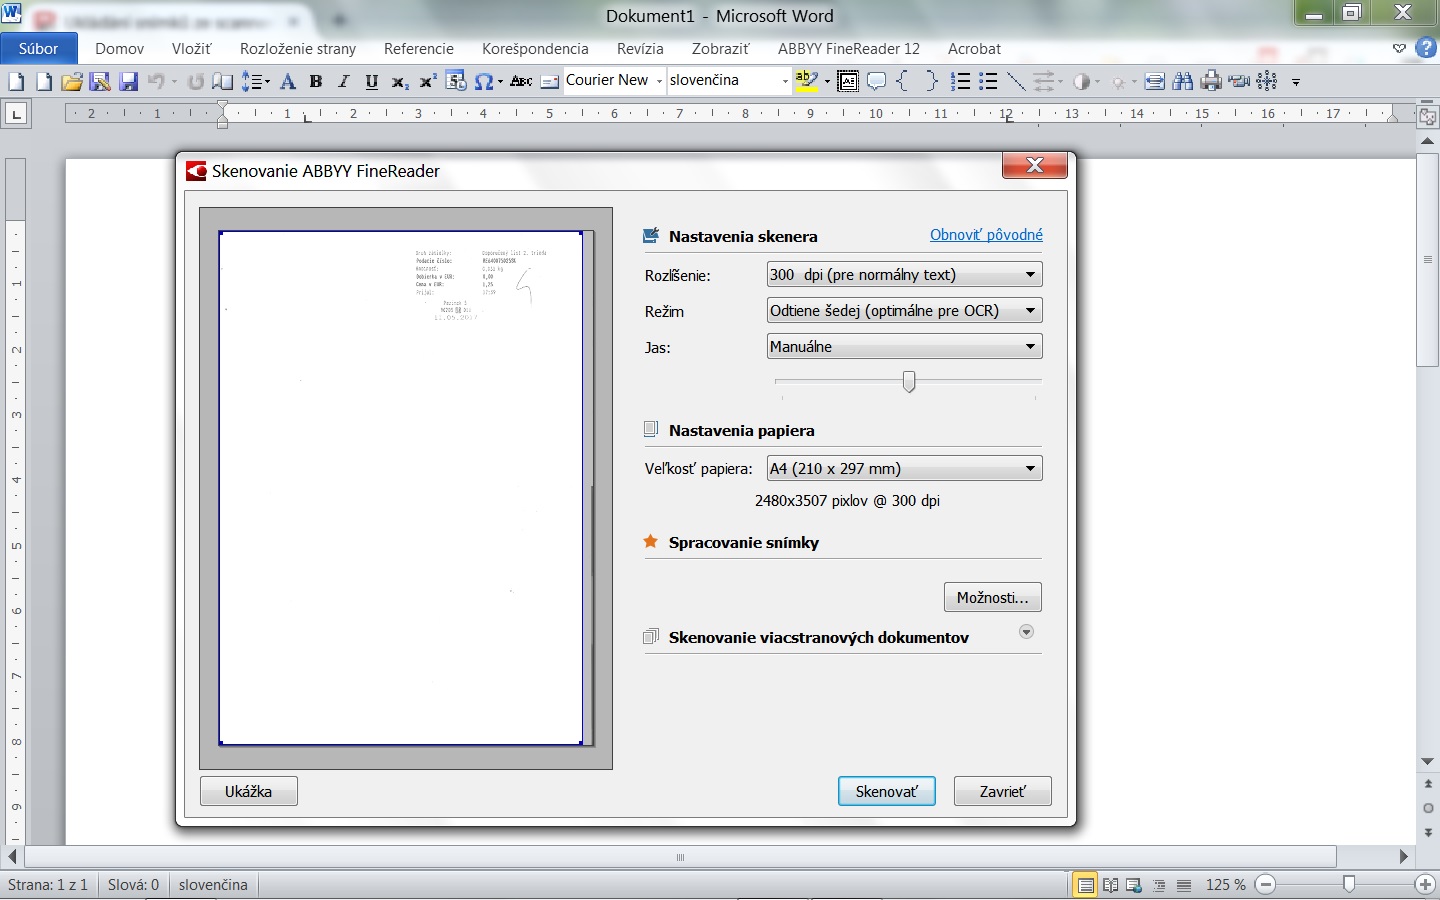Click the printer icon in toolbar
The height and width of the screenshot is (900, 1440).
[x=1211, y=82]
